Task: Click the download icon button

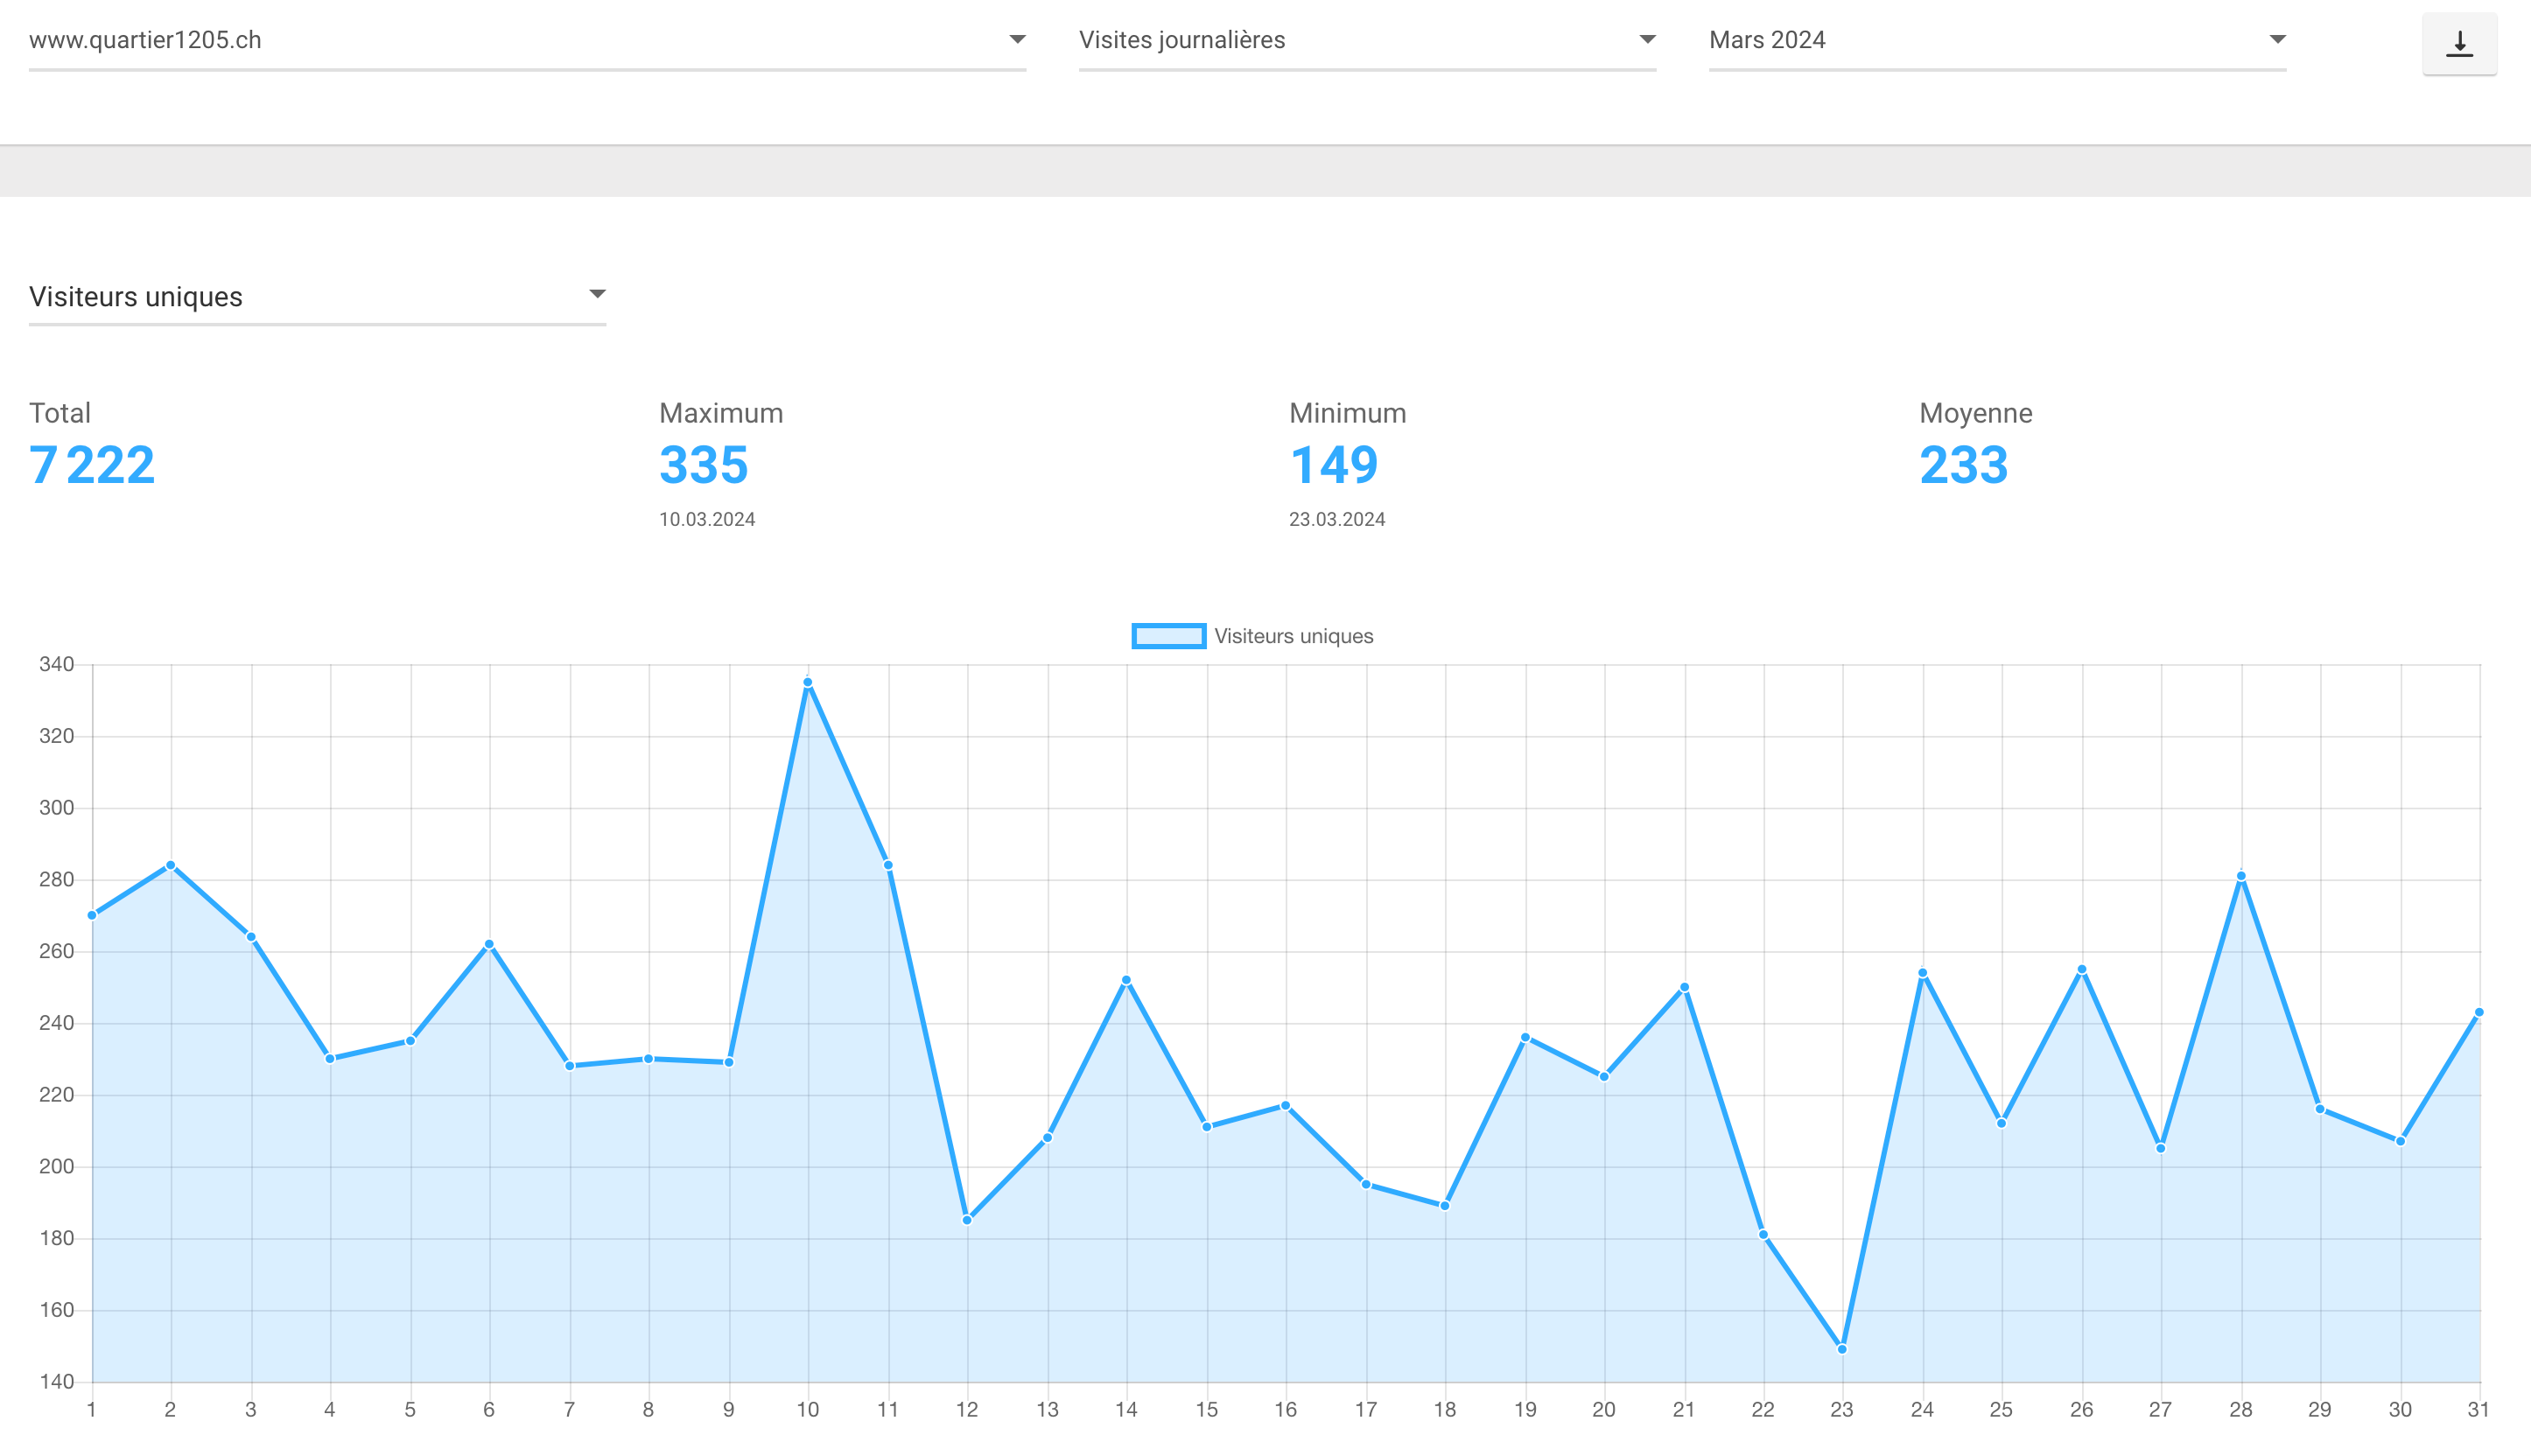Action: tap(2459, 44)
